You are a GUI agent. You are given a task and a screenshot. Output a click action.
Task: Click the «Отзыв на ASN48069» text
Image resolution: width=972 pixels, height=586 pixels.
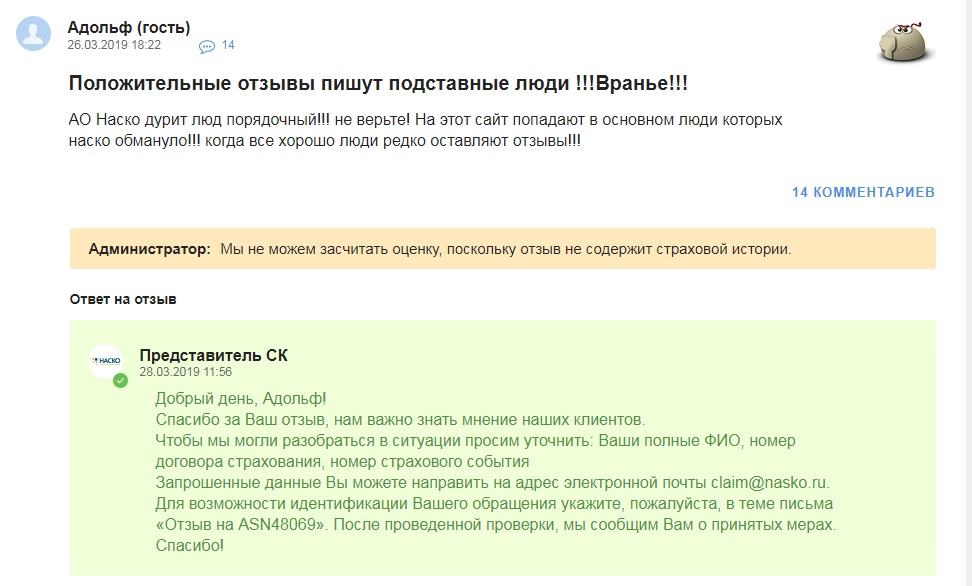click(242, 525)
